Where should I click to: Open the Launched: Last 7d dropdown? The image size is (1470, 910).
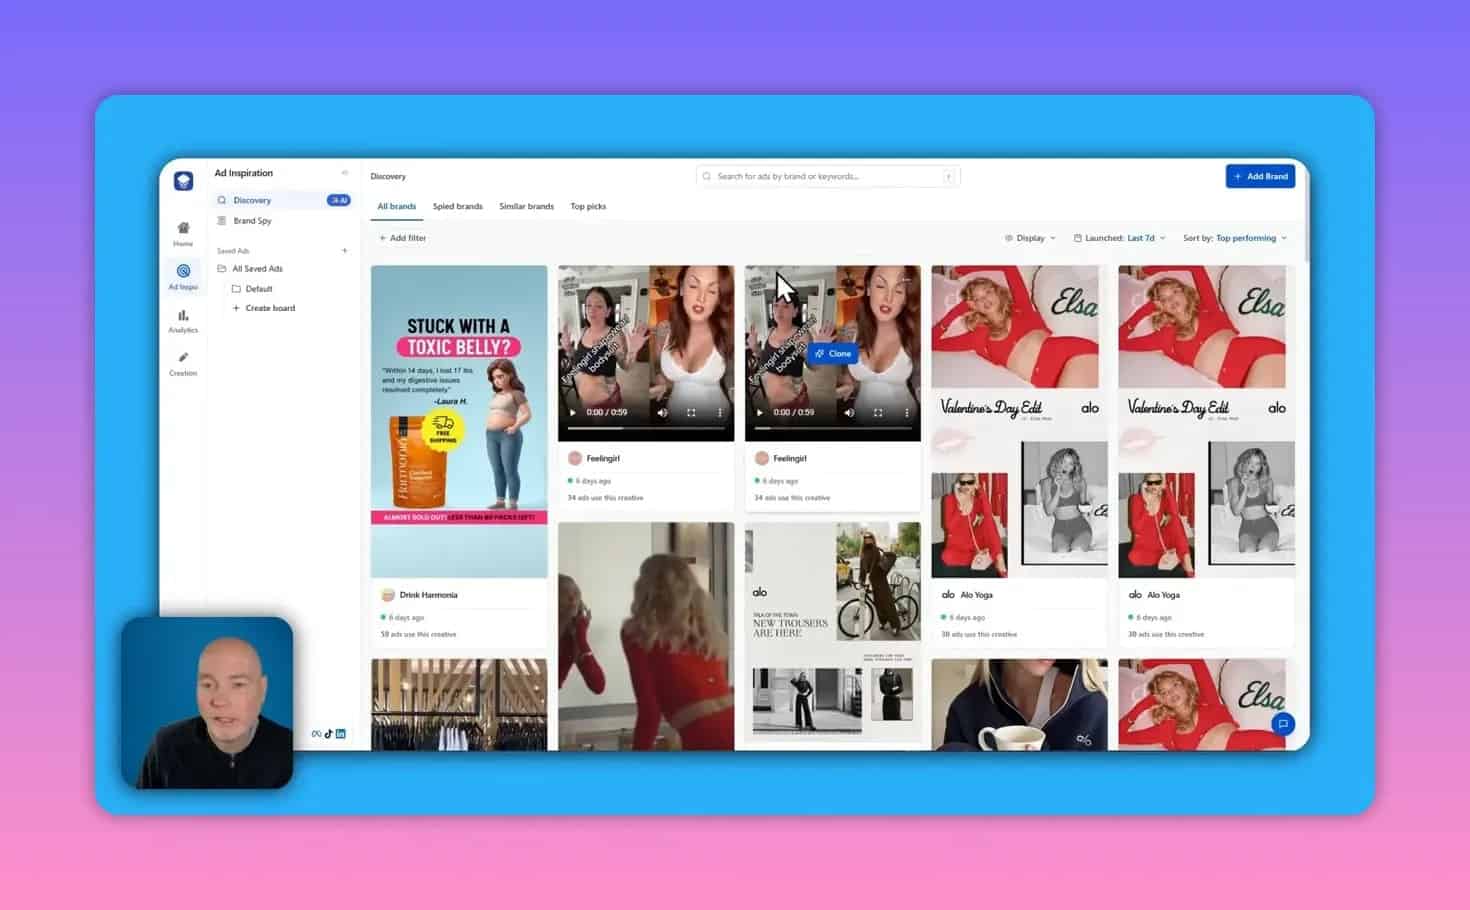[x=1119, y=238]
